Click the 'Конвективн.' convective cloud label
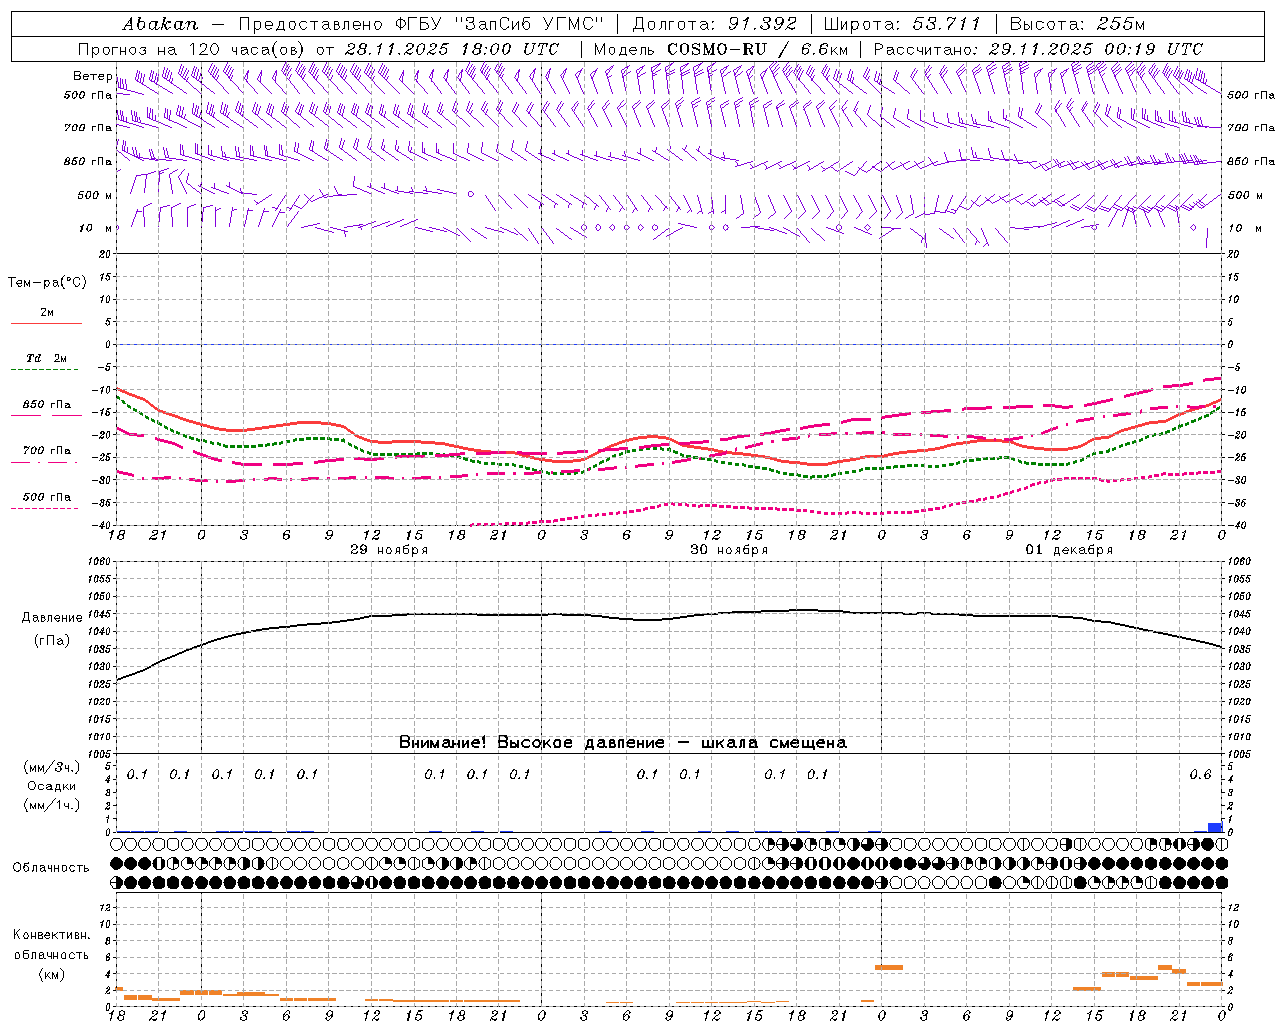The width and height of the screenshot is (1280, 1024). [x=52, y=935]
